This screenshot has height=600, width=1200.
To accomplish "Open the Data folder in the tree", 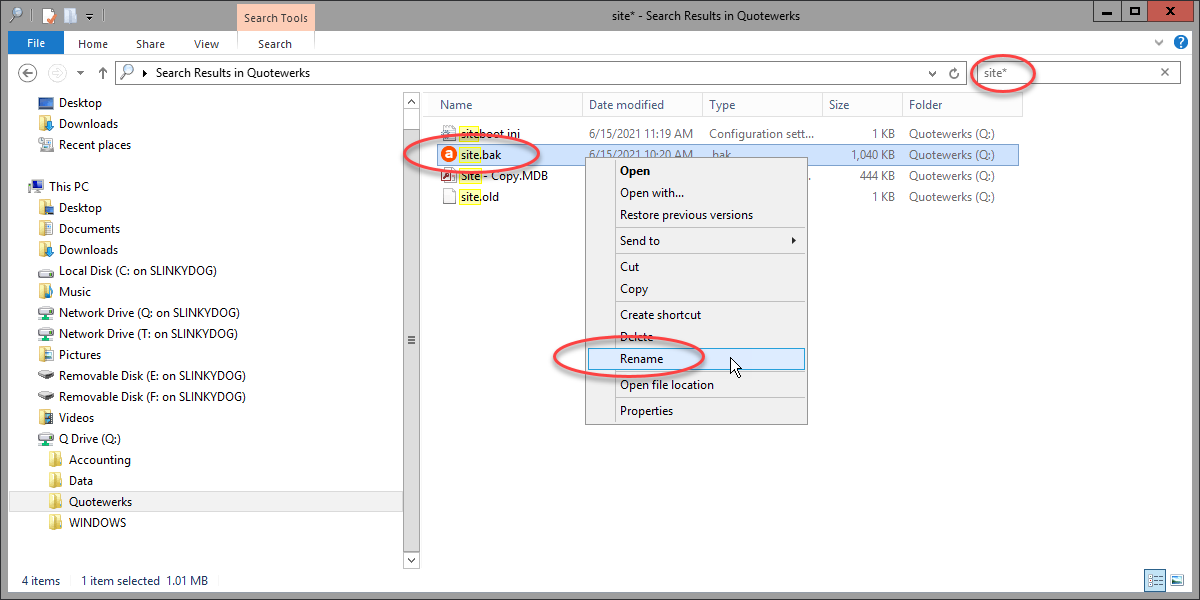I will [81, 481].
